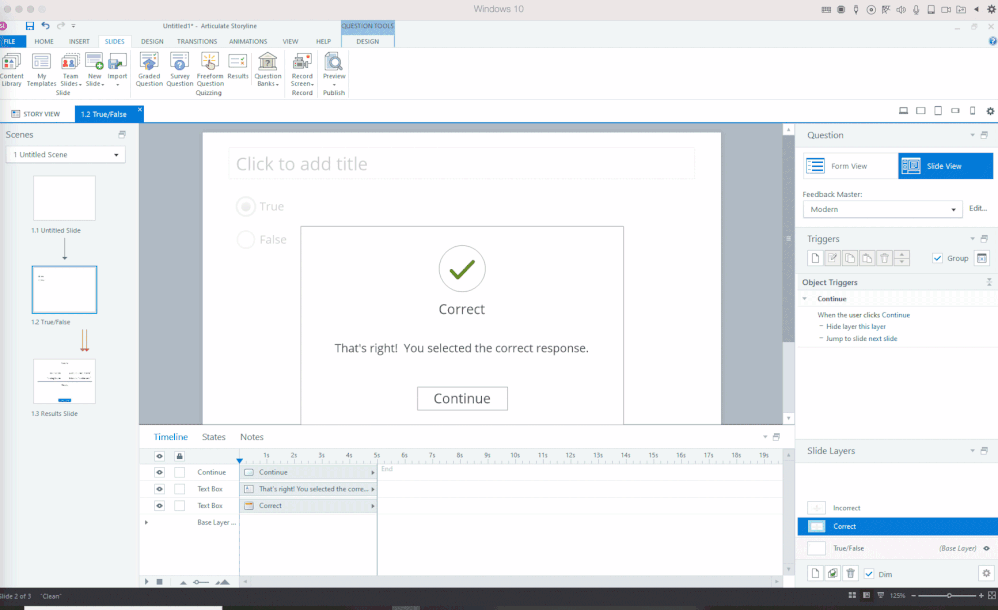The width and height of the screenshot is (998, 610).
Task: Click the 'next slide' trigger link
Action: pyautogui.click(x=883, y=339)
